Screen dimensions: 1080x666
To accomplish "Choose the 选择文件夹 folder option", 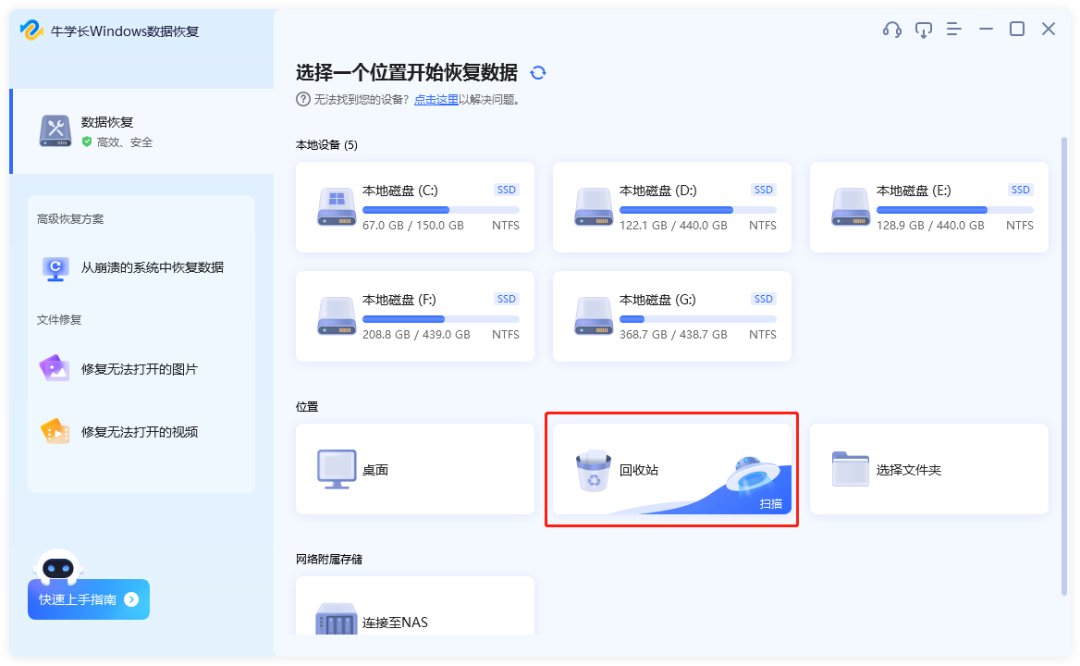I will 928,468.
